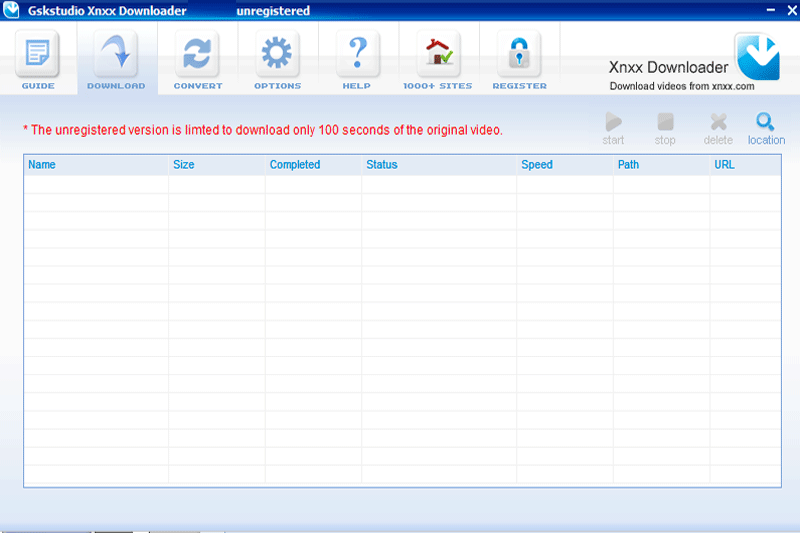800x533 pixels.
Task: Click the app icon in title bar
Action: [11, 10]
